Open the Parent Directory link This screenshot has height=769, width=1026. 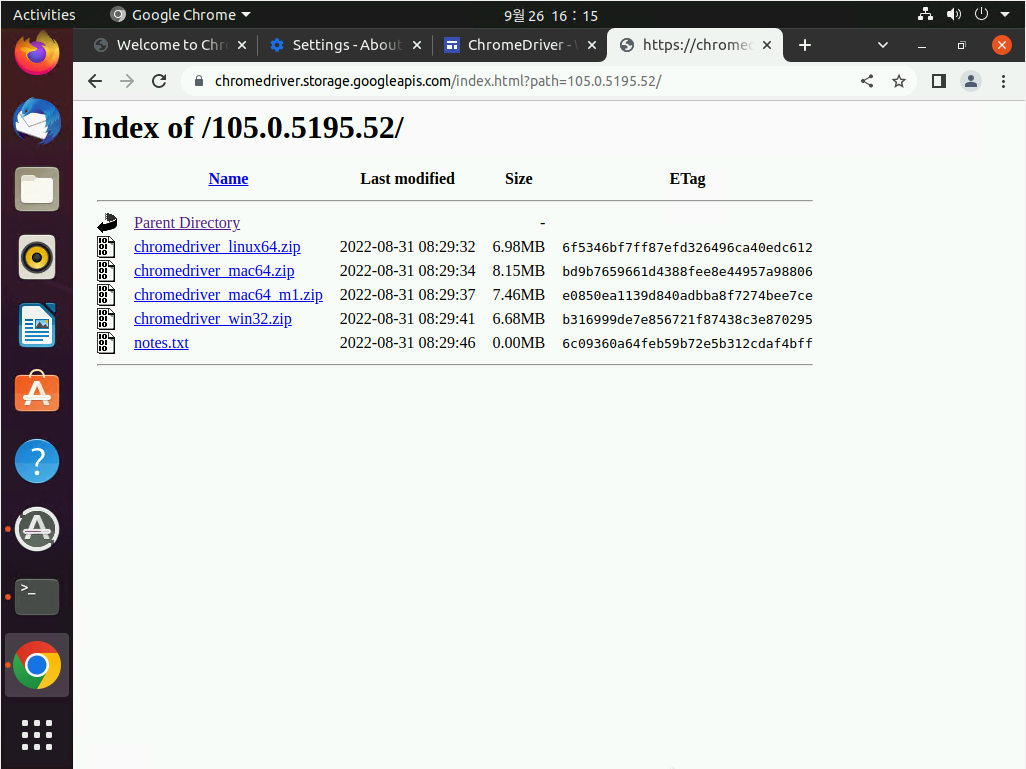click(187, 222)
